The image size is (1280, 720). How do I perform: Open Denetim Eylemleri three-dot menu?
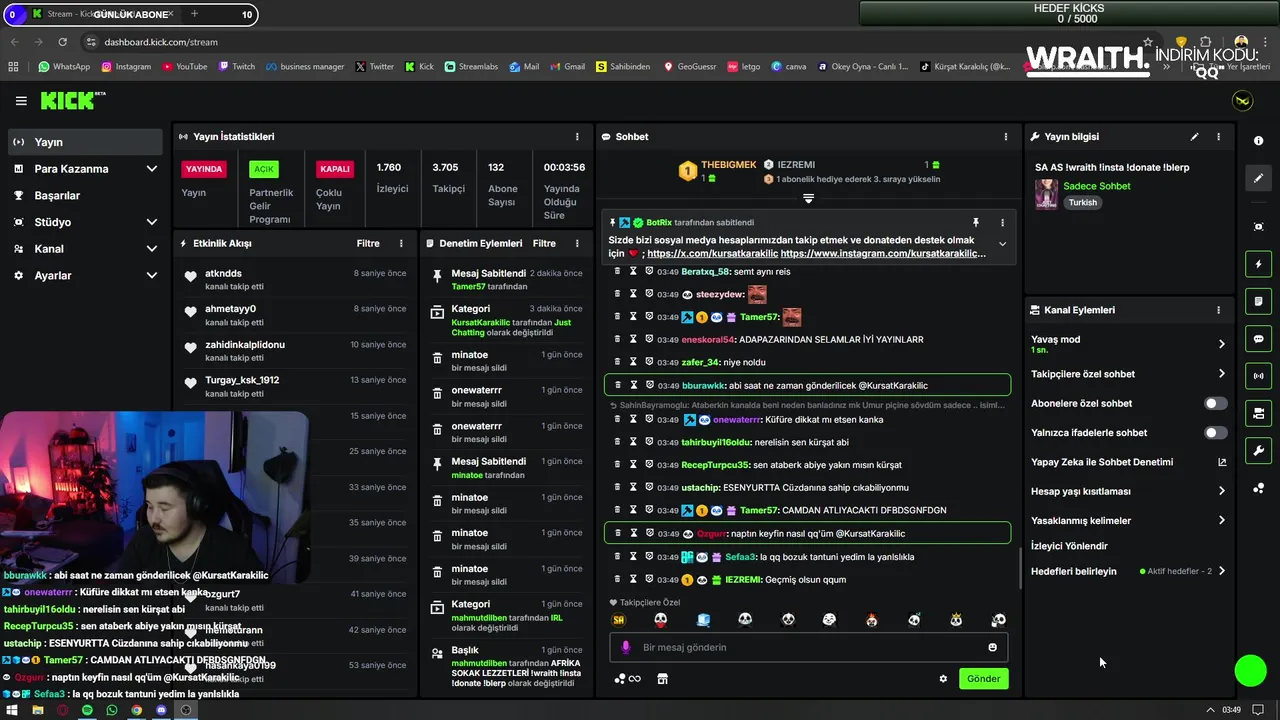[x=577, y=243]
